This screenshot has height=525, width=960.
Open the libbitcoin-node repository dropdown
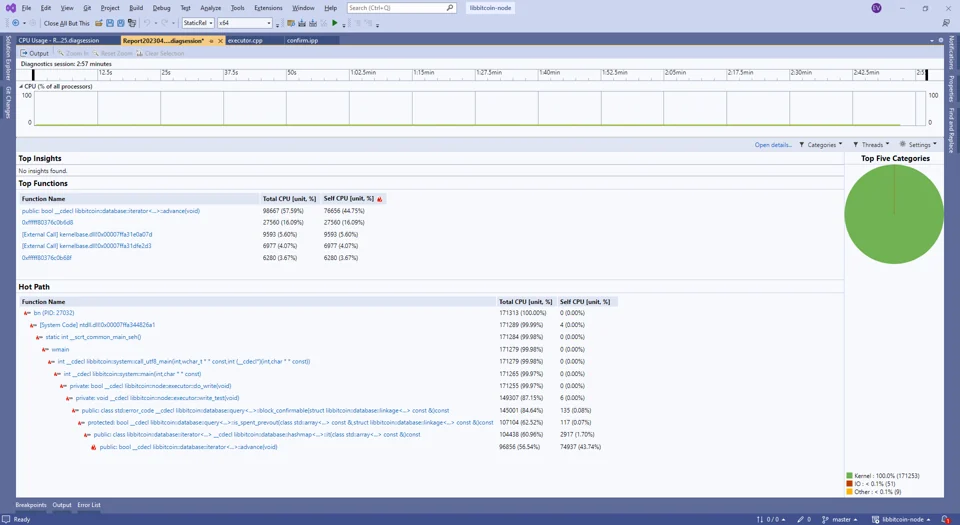pyautogui.click(x=902, y=519)
